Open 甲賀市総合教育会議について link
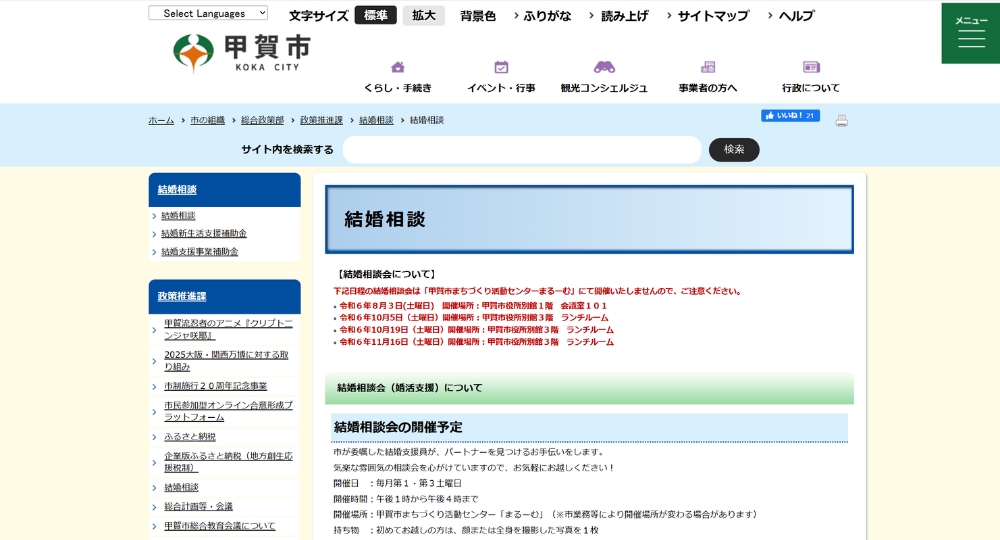 tap(219, 526)
